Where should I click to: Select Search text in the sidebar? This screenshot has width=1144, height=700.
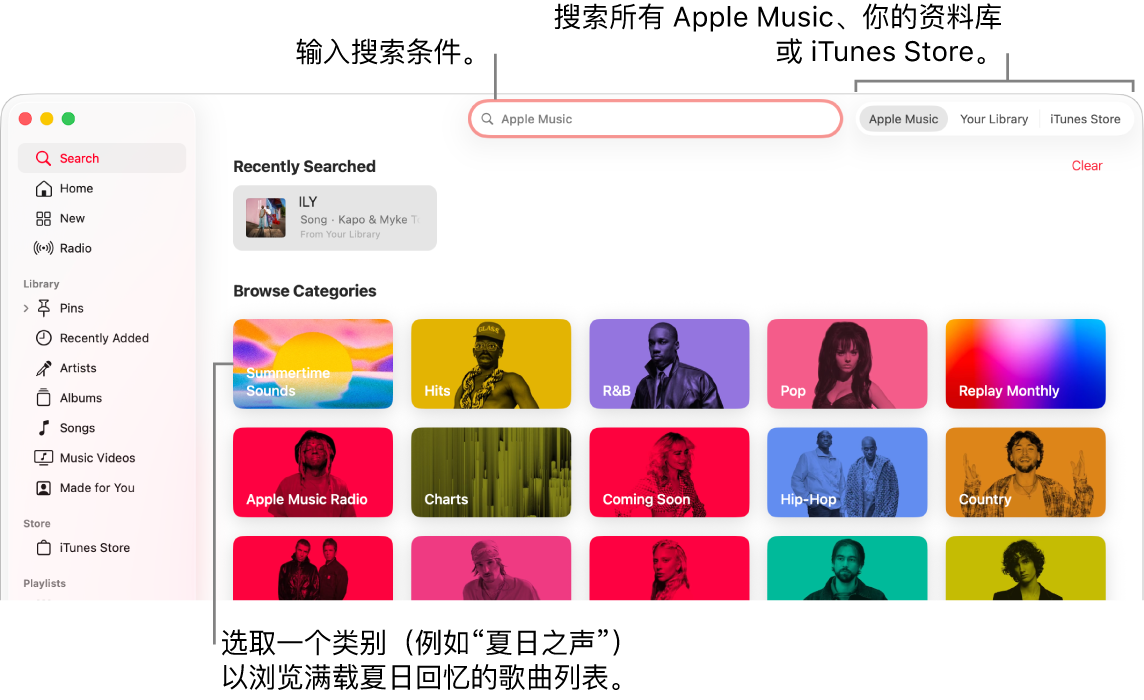[x=80, y=158]
